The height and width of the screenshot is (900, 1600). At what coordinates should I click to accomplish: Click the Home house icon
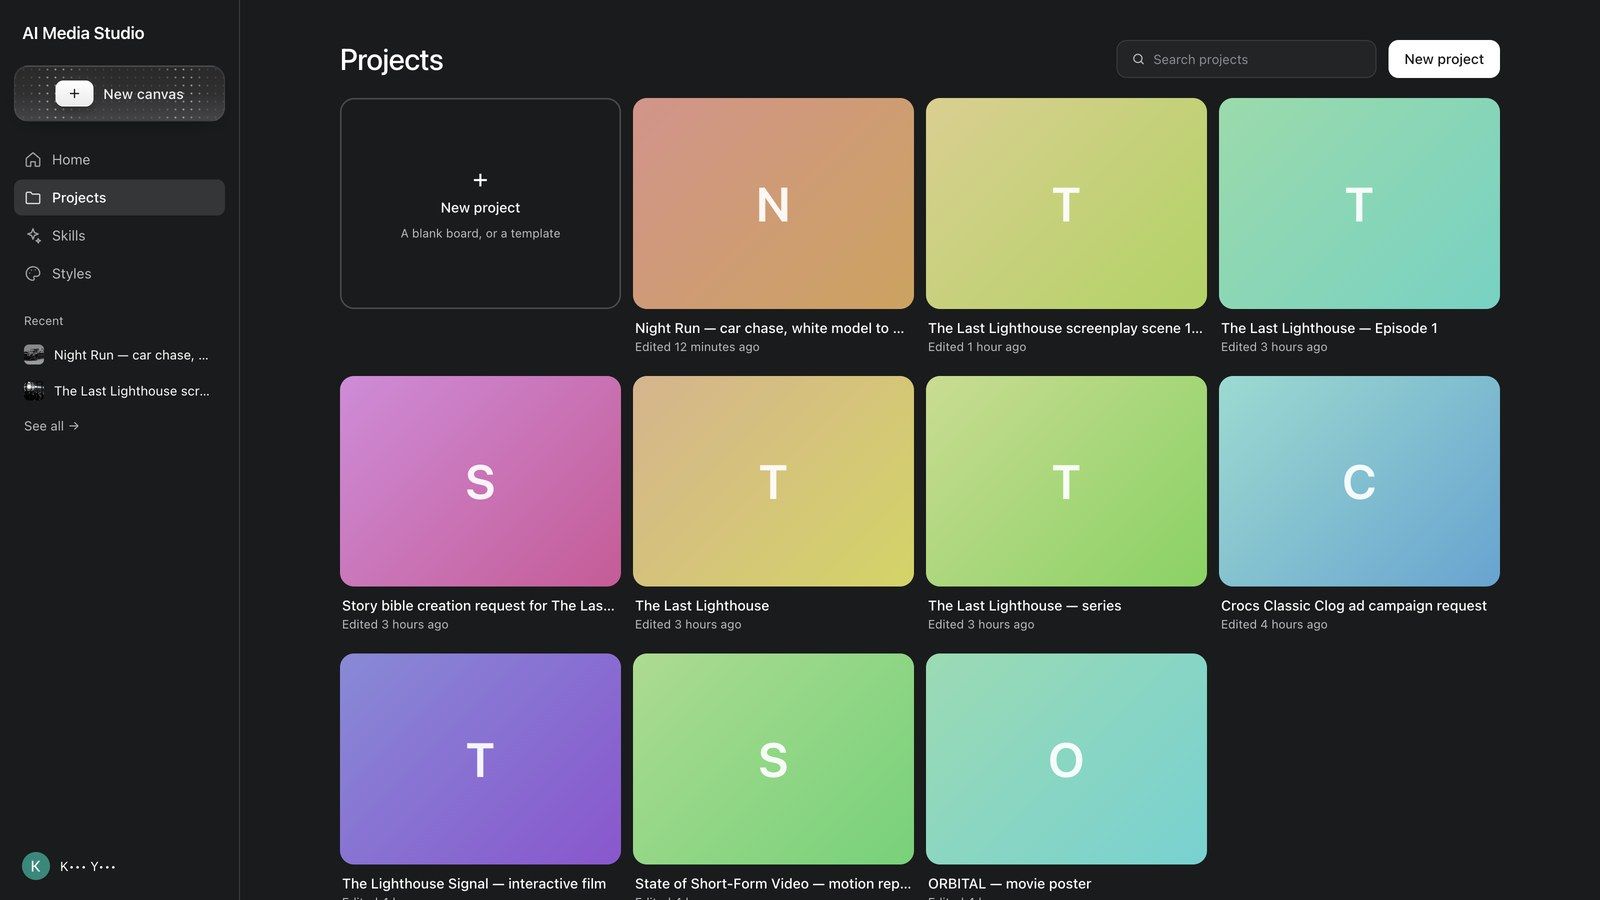(x=33, y=160)
